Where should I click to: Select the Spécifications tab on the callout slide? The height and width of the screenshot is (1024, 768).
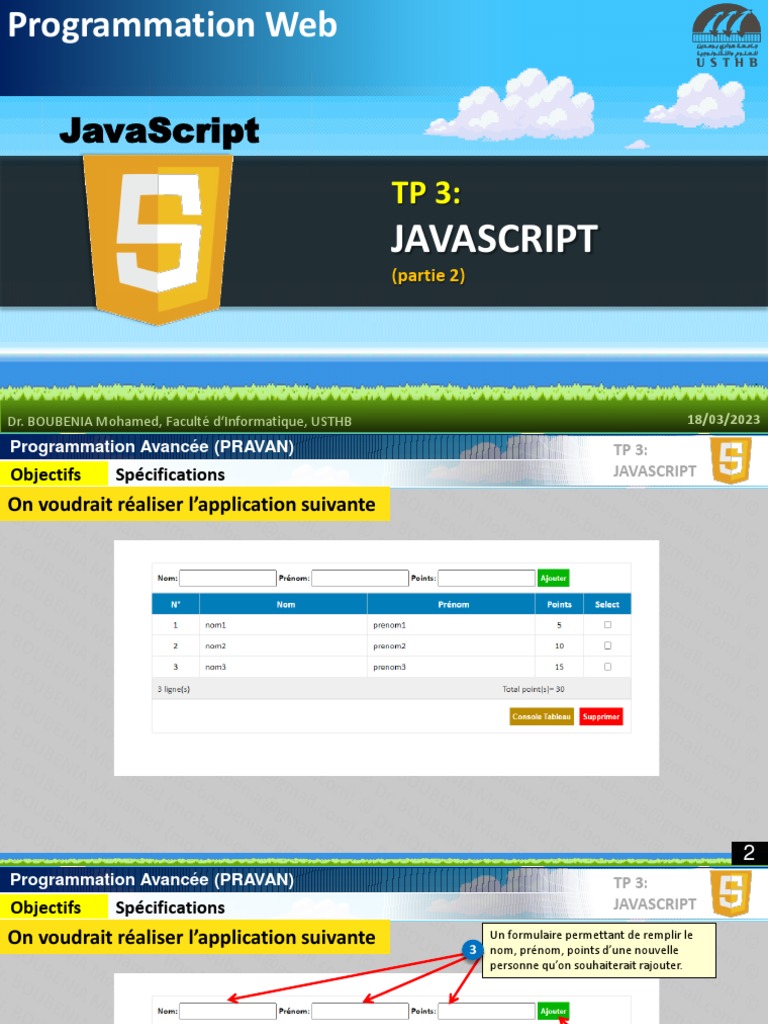[x=170, y=908]
